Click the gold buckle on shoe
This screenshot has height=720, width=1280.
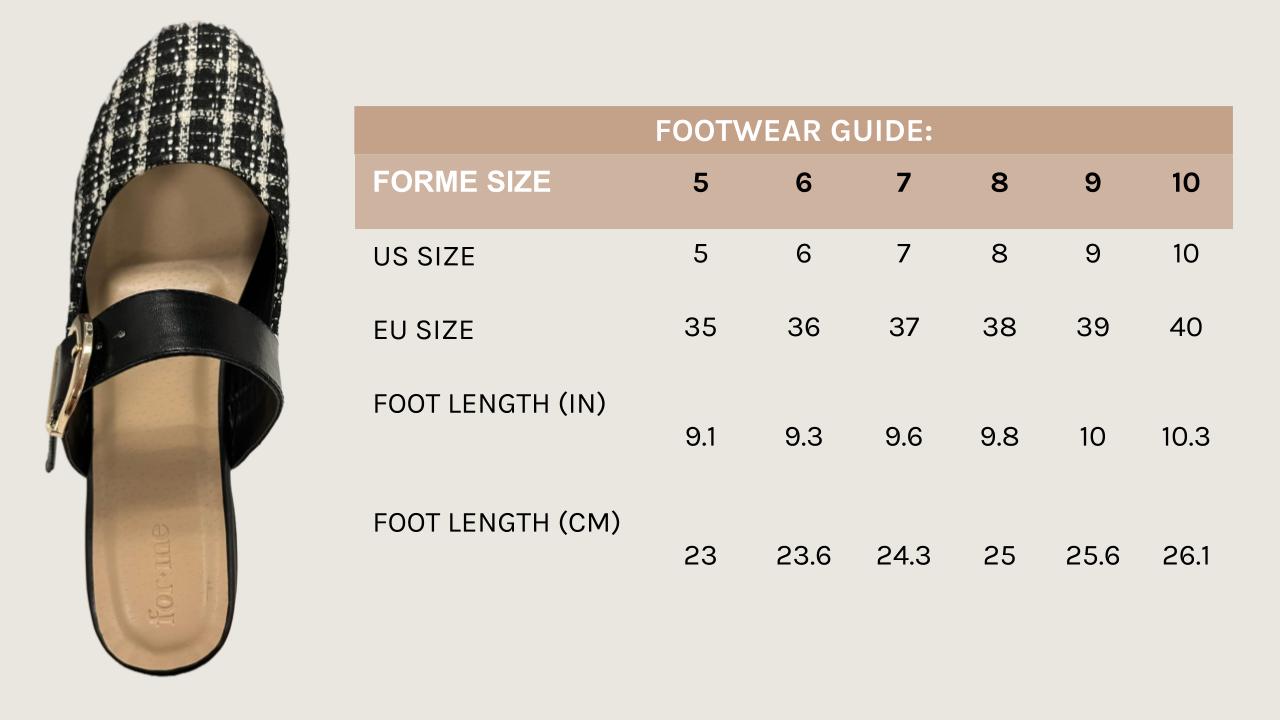click(70, 375)
